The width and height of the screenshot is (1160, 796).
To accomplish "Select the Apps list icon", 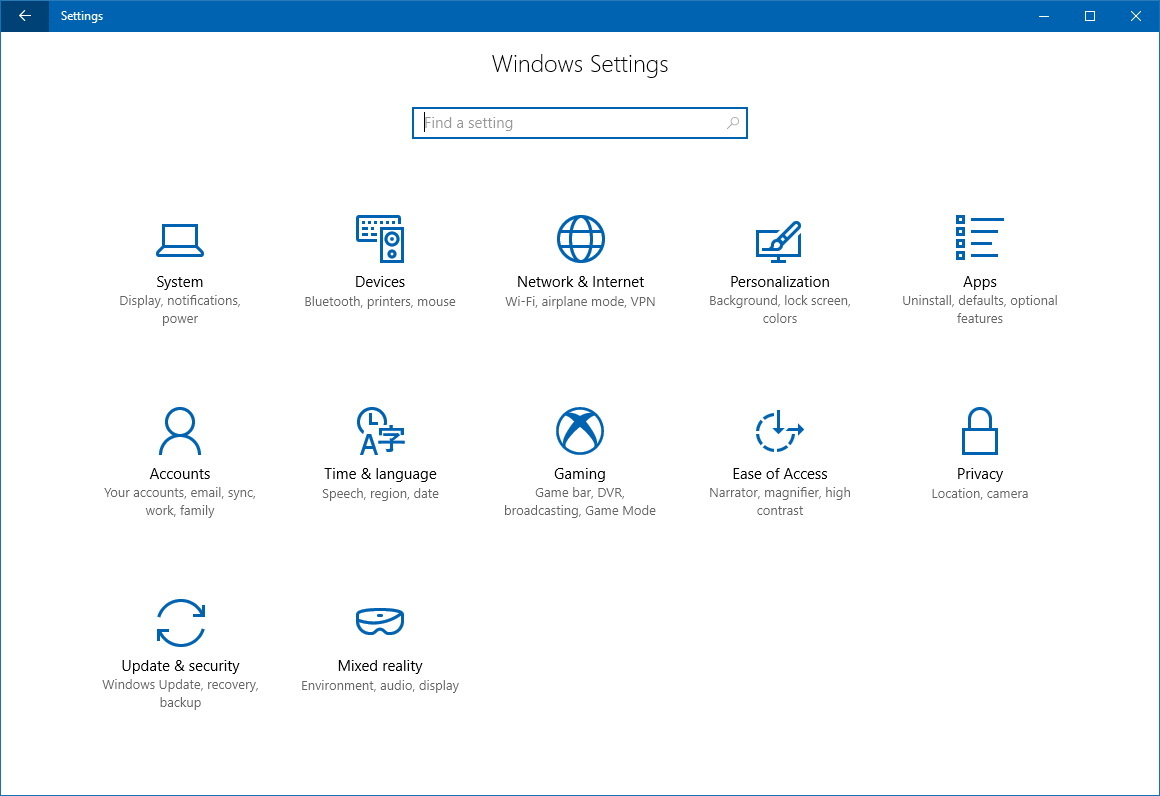I will [x=979, y=237].
